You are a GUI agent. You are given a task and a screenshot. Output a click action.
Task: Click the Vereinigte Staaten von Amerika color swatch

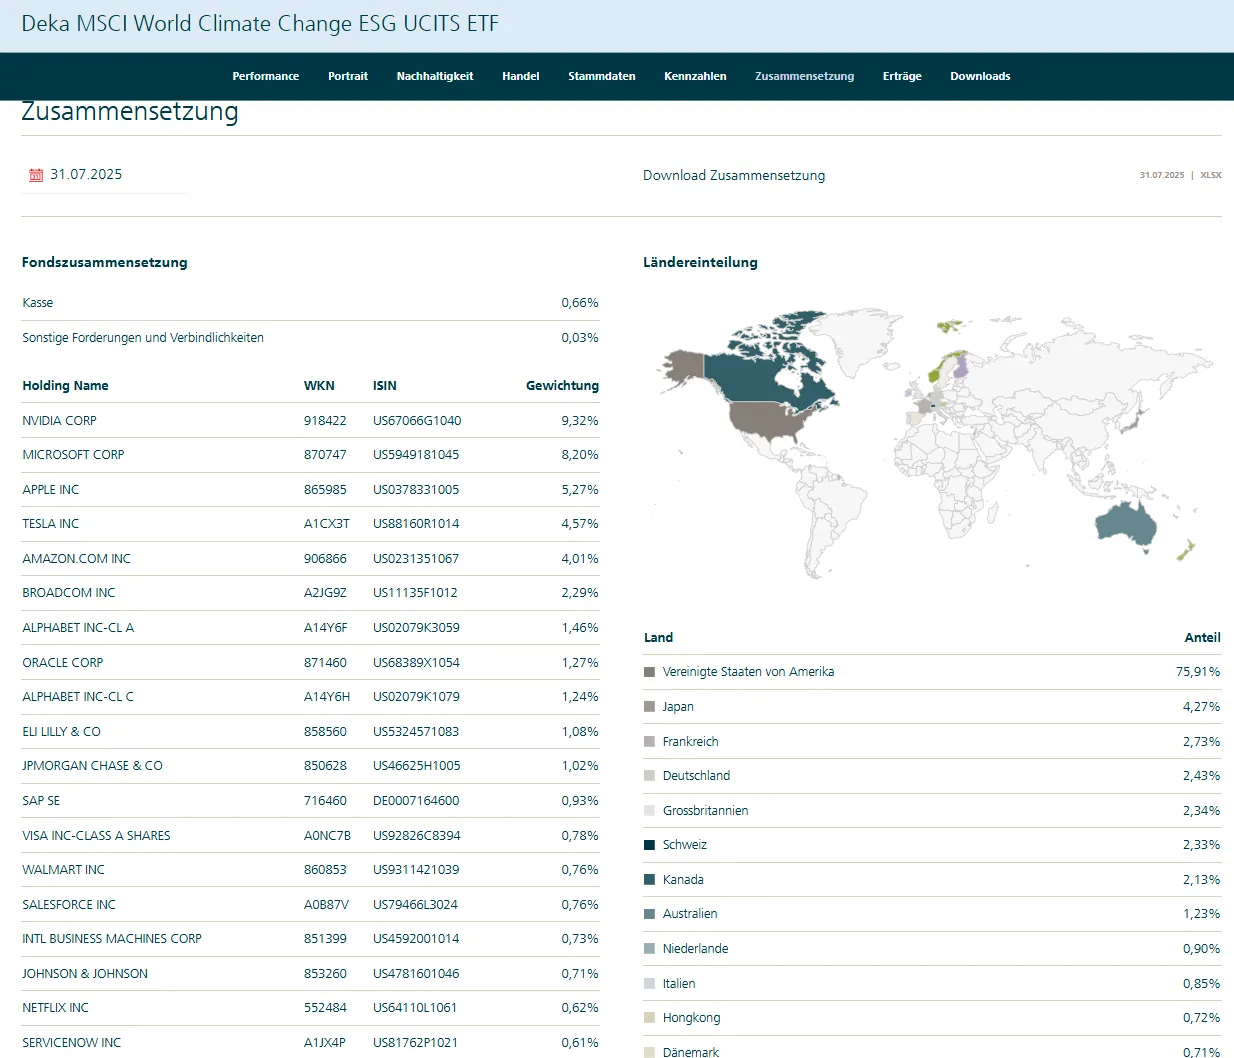click(x=650, y=672)
